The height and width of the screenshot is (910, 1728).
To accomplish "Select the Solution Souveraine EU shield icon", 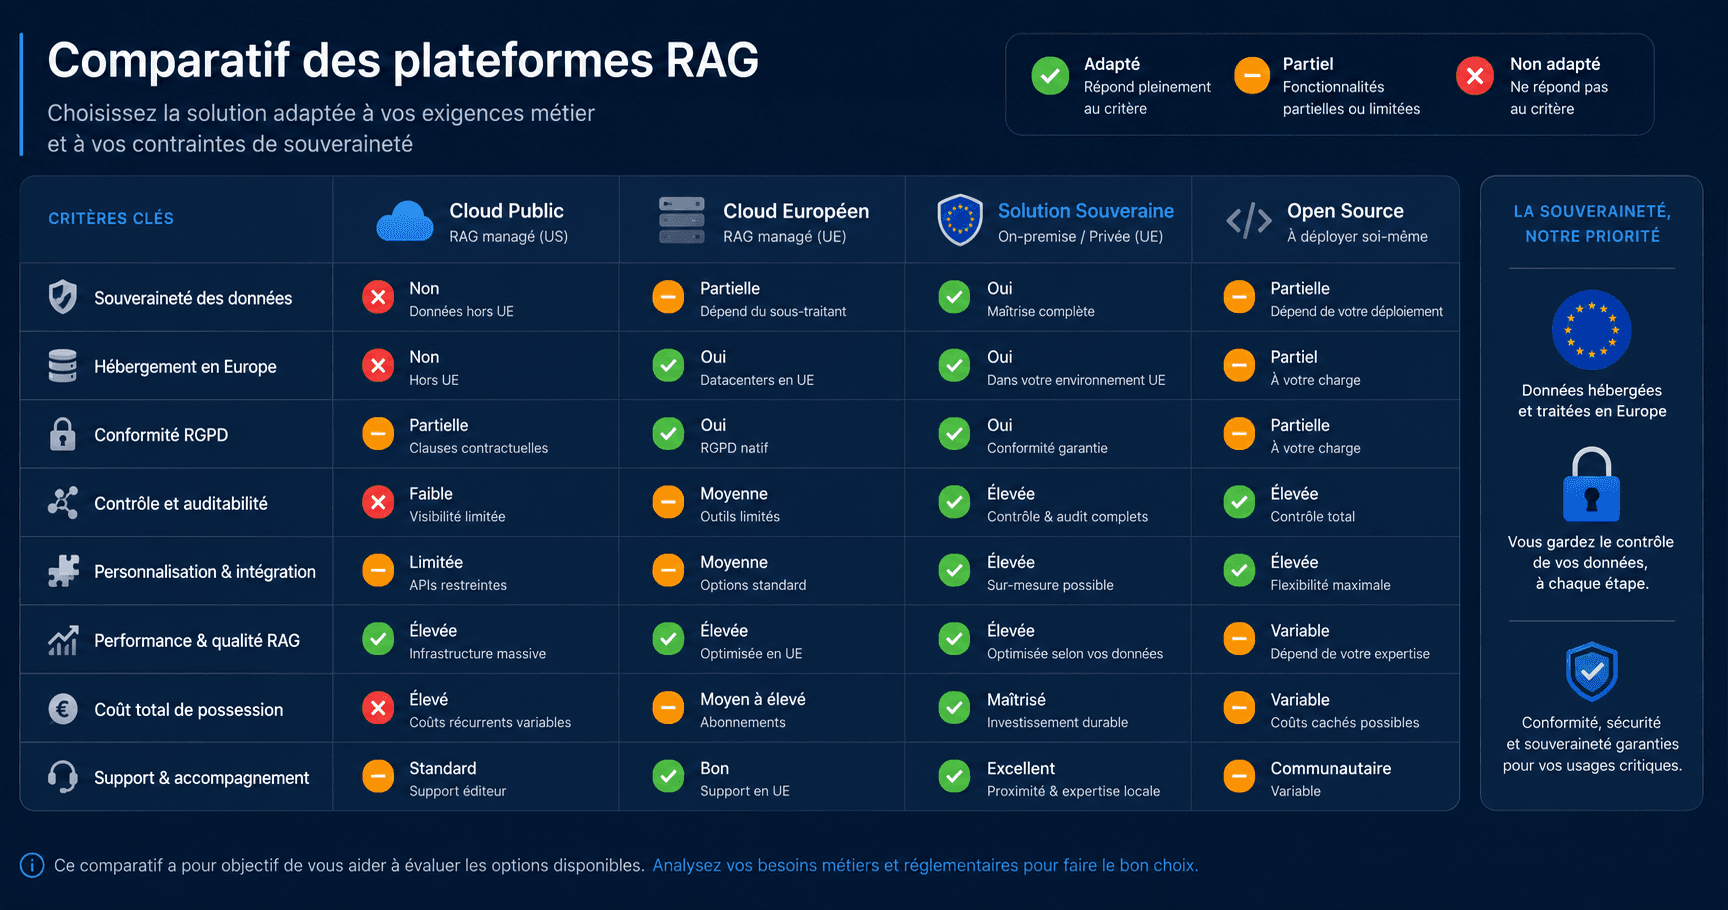I will click(x=960, y=220).
